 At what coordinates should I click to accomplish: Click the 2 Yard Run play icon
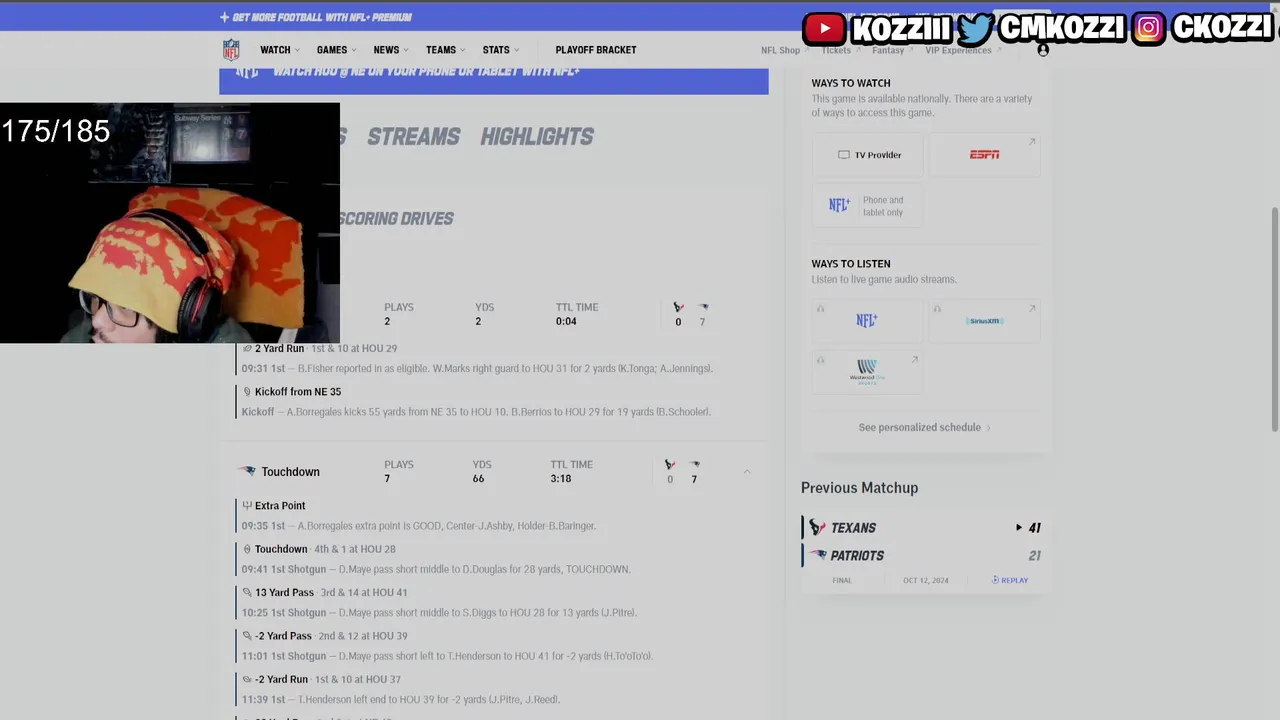point(247,348)
